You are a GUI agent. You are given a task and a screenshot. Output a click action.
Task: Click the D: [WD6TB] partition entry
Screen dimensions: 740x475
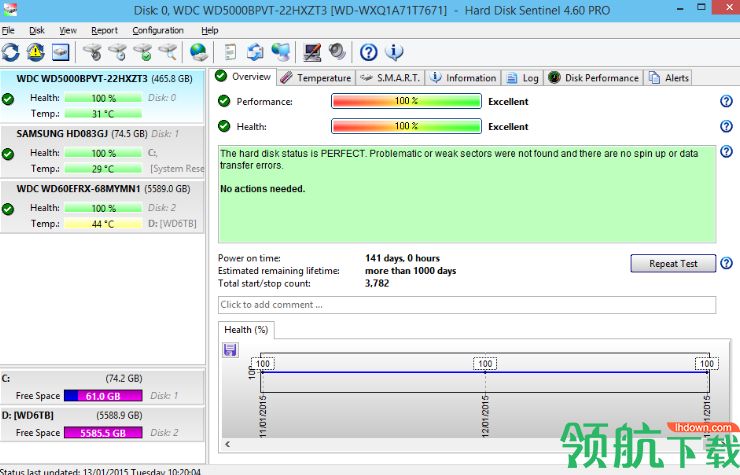pos(102,424)
